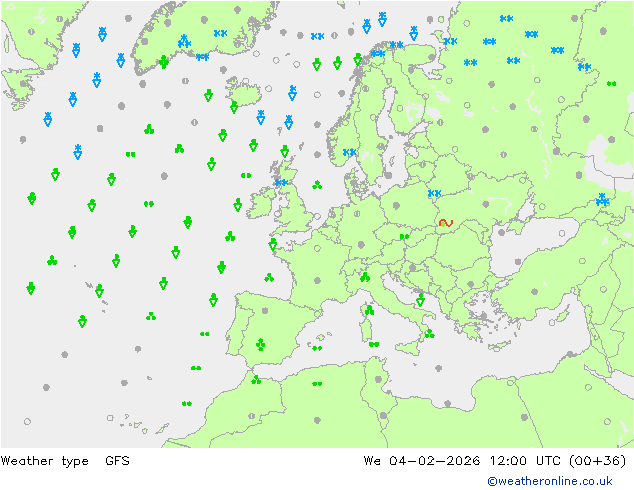The image size is (634, 490).
Task: Click the 'We 04-02-2026' date text
Action: click(422, 460)
